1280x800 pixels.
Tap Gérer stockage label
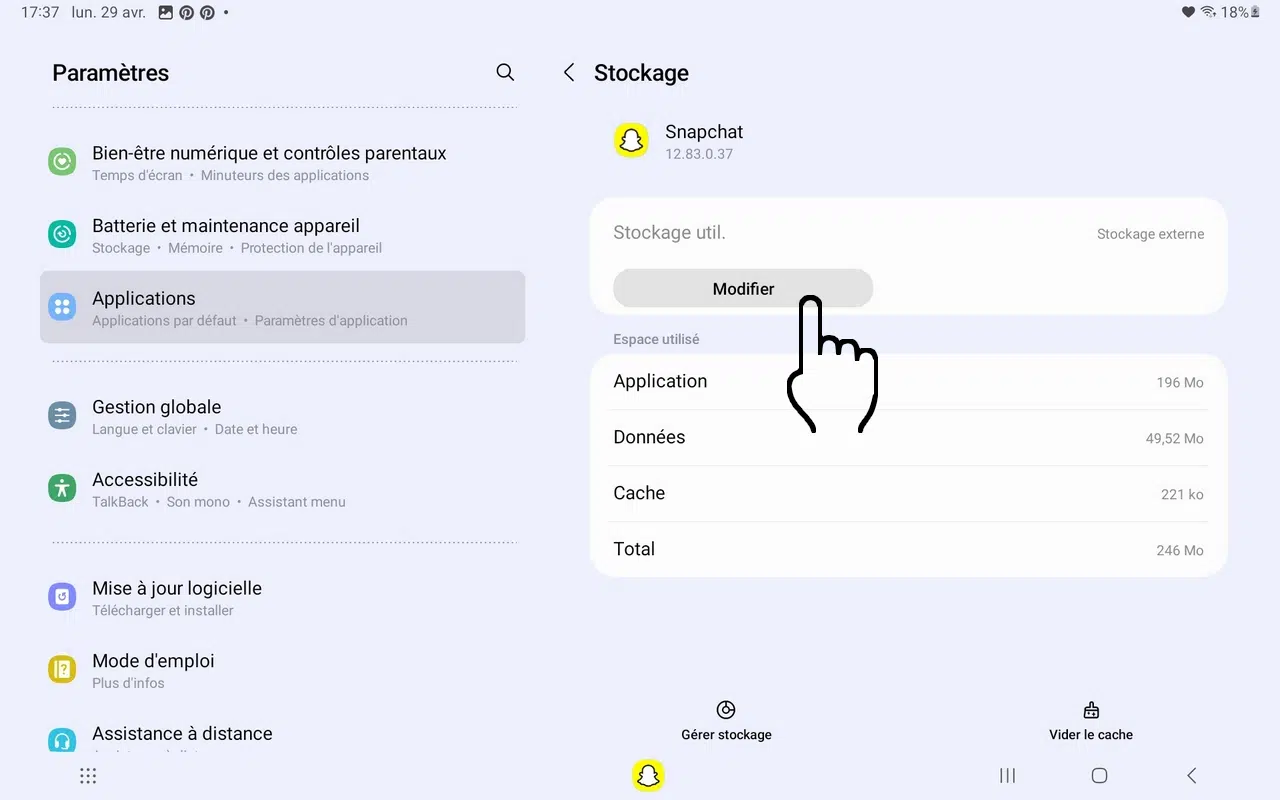tap(726, 734)
